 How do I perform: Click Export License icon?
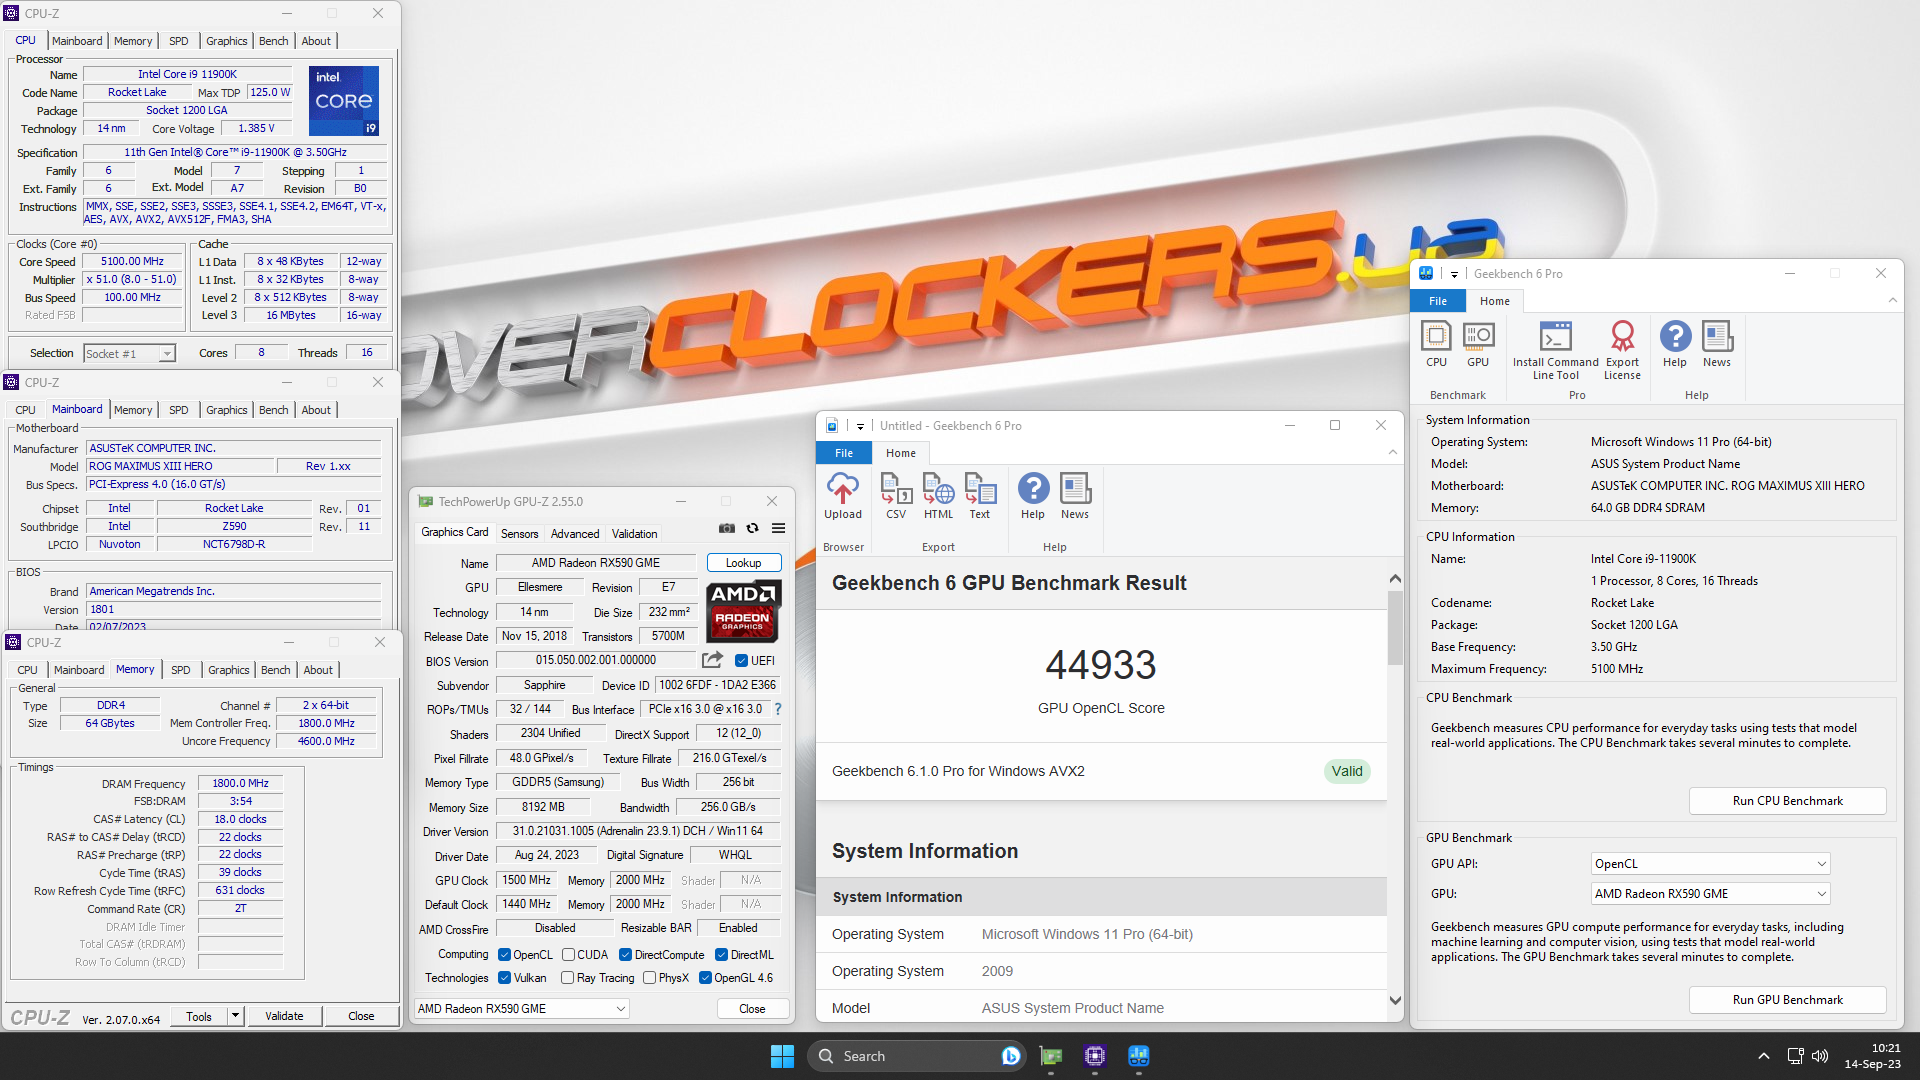coord(1622,350)
